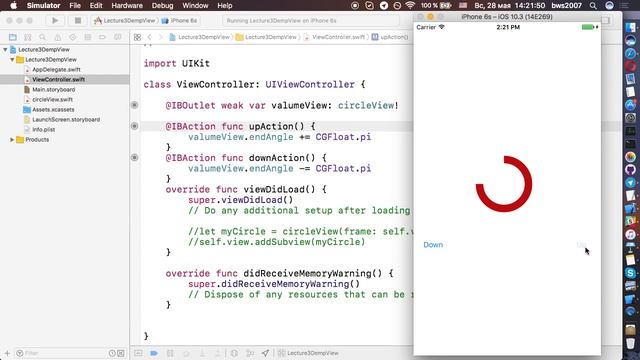Screen dimensions: 640x360
Task: Step into in the debug bar
Action: (x=202, y=353)
